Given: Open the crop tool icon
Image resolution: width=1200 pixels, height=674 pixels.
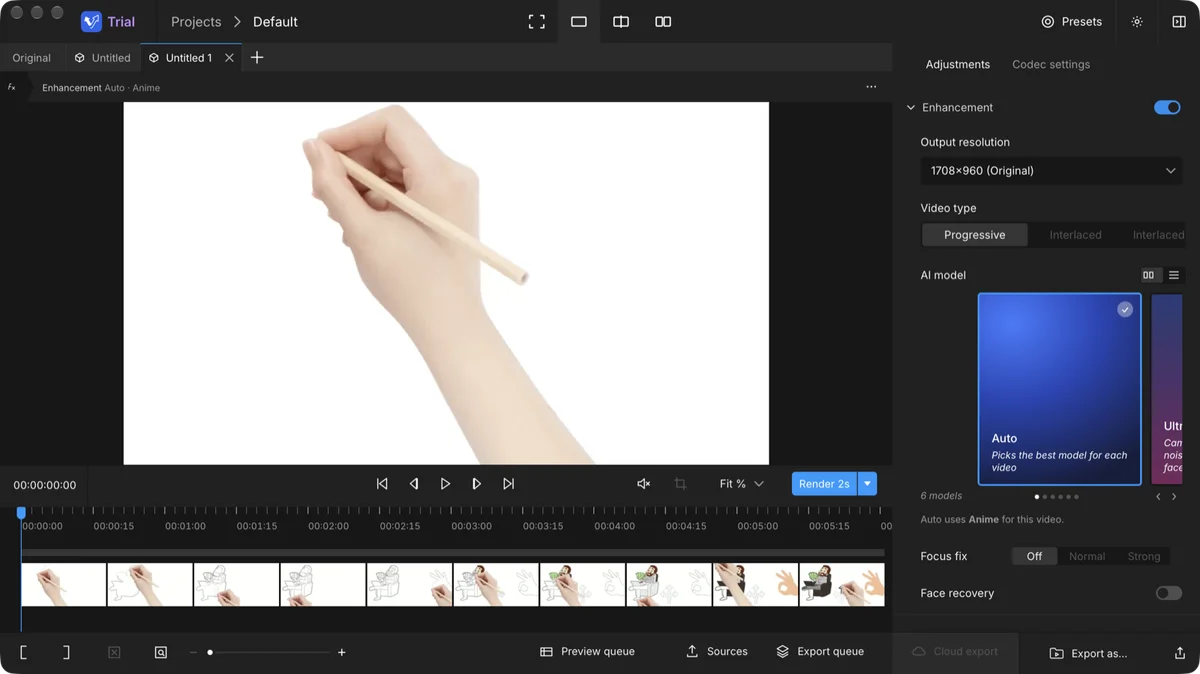Looking at the screenshot, I should click(680, 484).
